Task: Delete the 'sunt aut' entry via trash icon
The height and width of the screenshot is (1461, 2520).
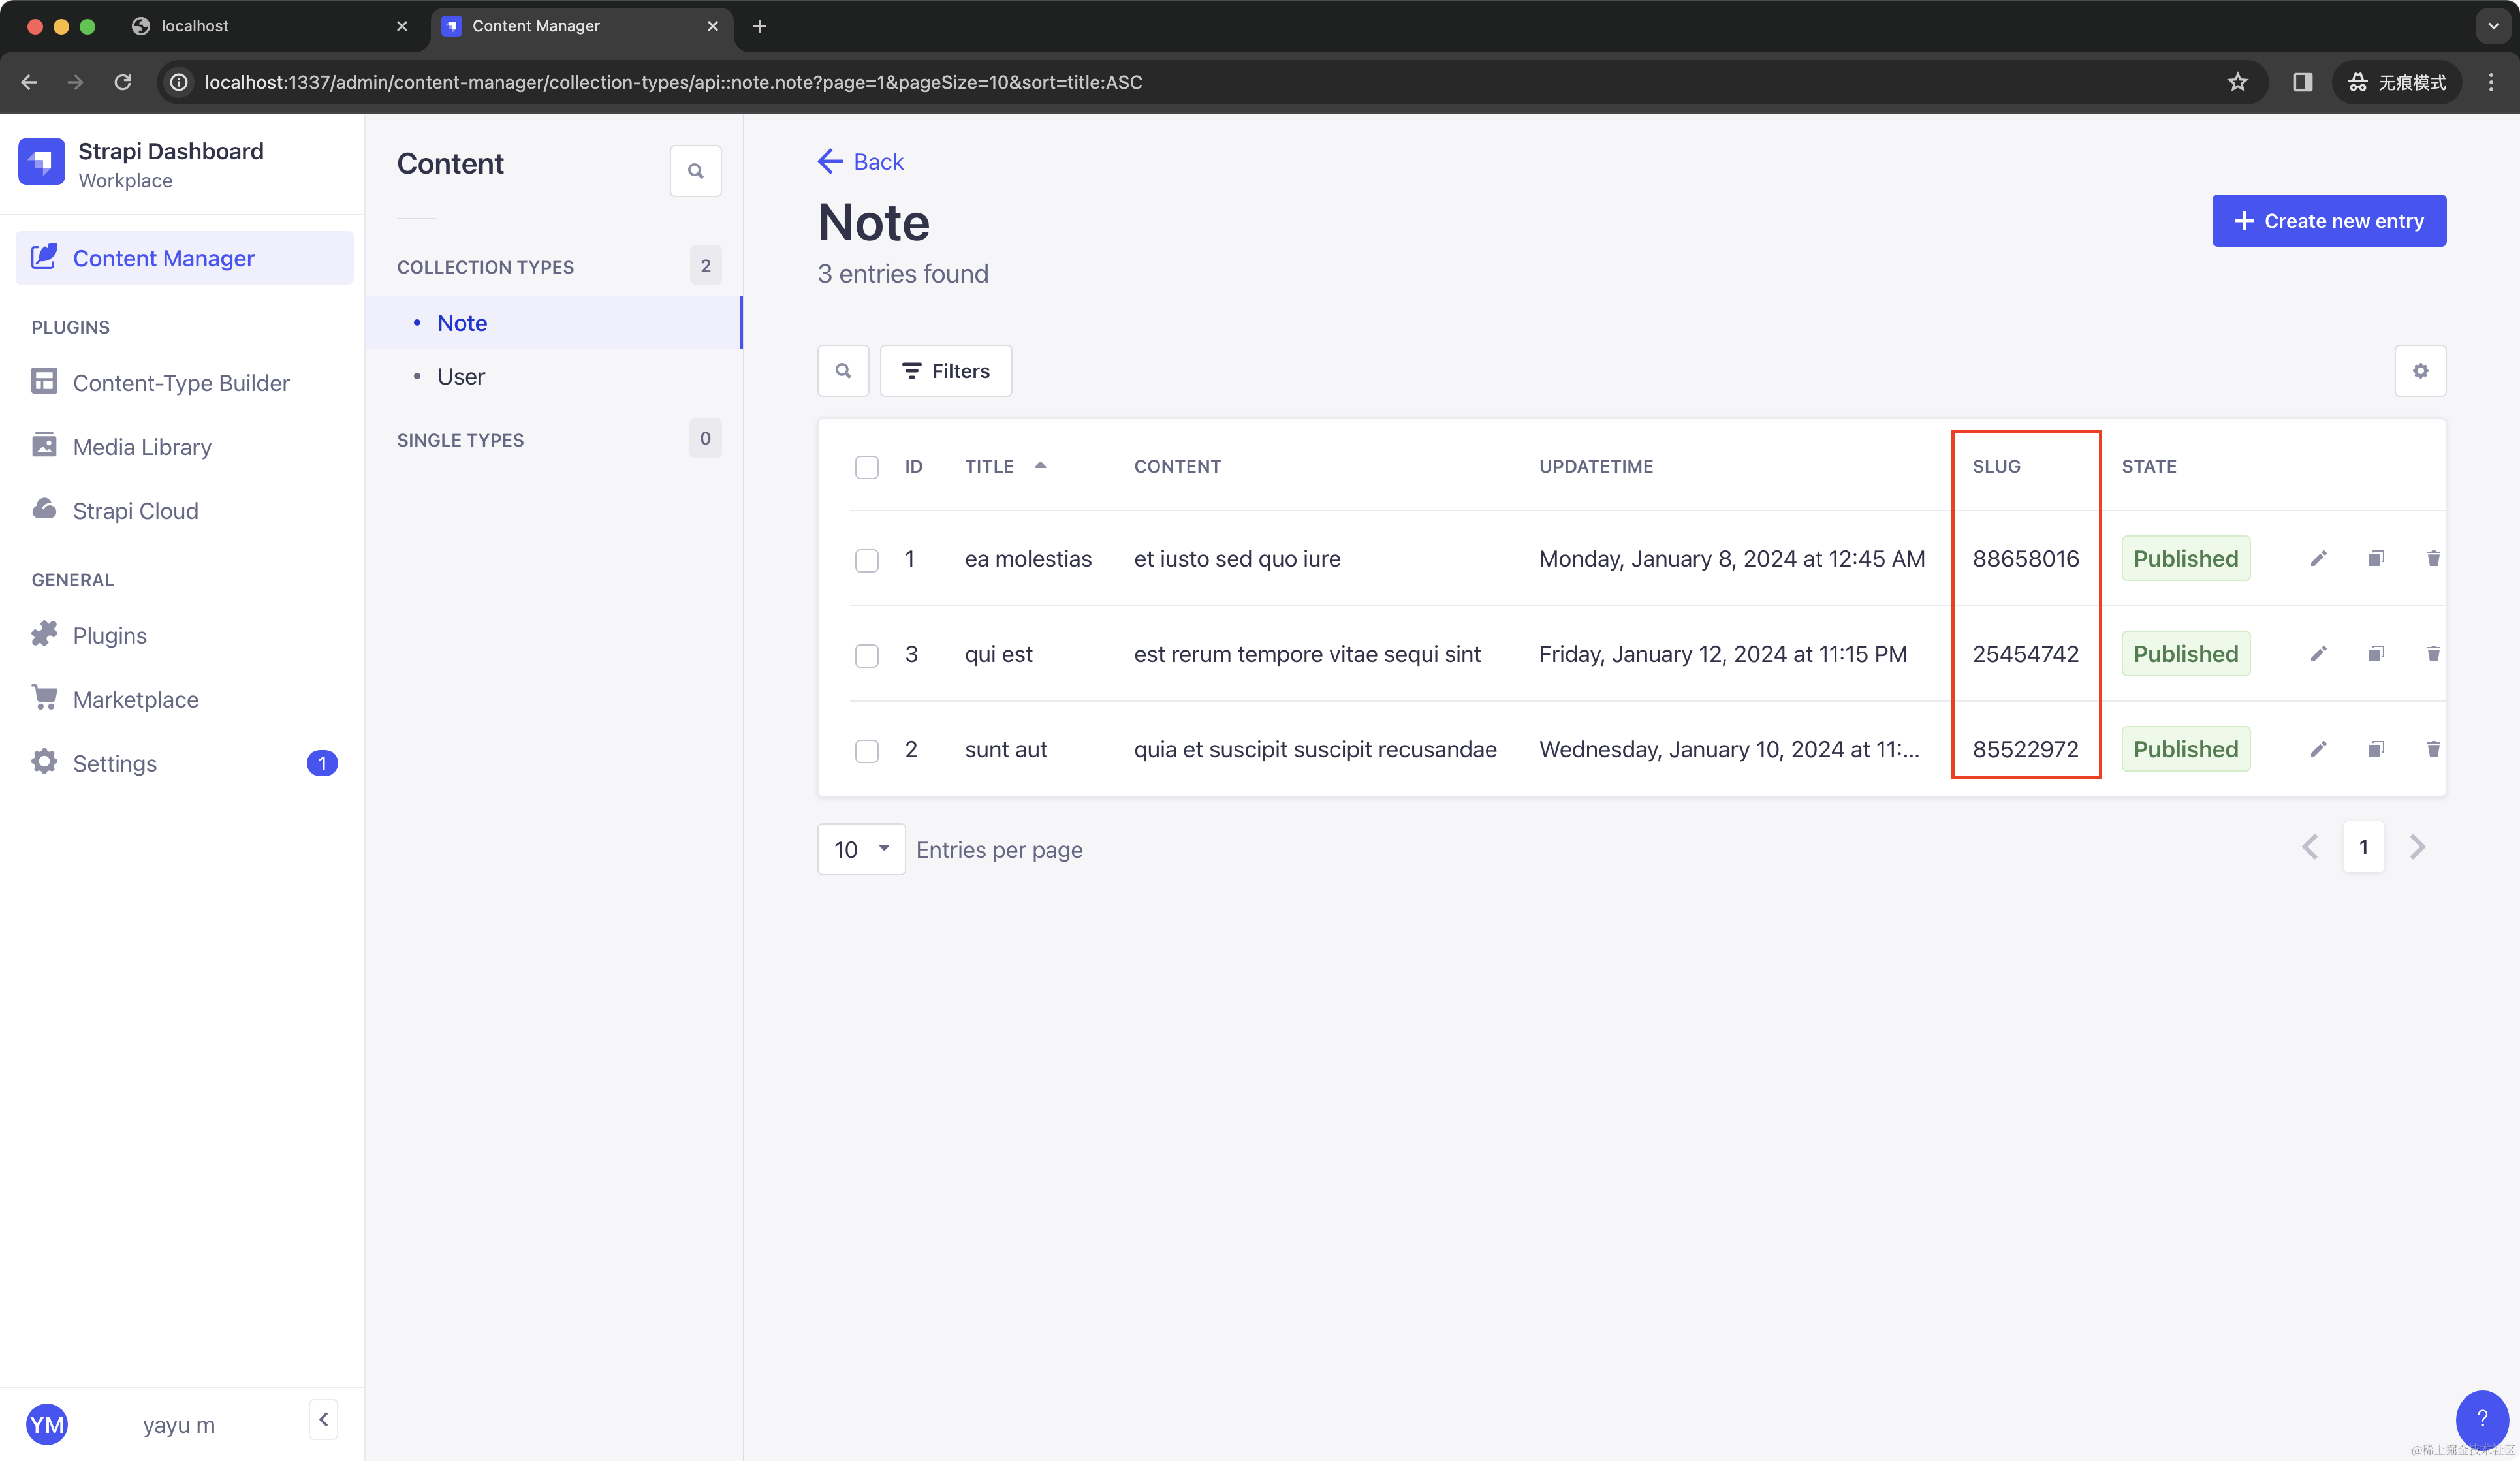Action: point(2433,749)
